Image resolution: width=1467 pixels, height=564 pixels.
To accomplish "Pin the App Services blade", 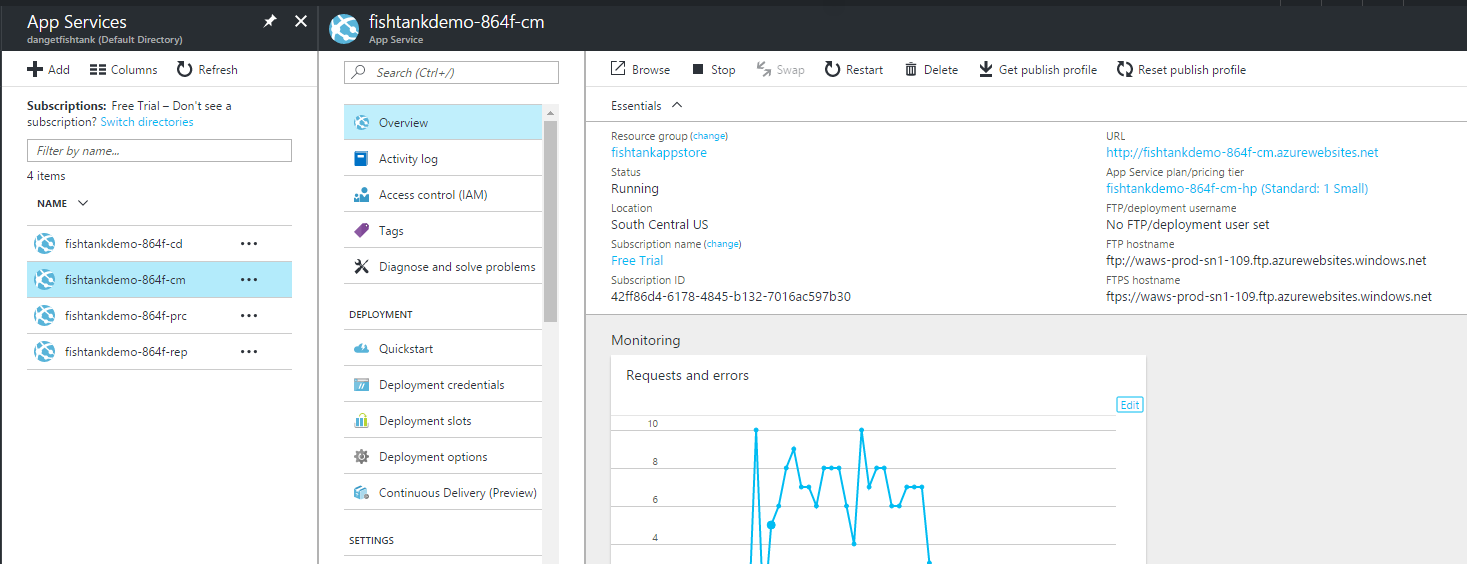I will point(270,21).
